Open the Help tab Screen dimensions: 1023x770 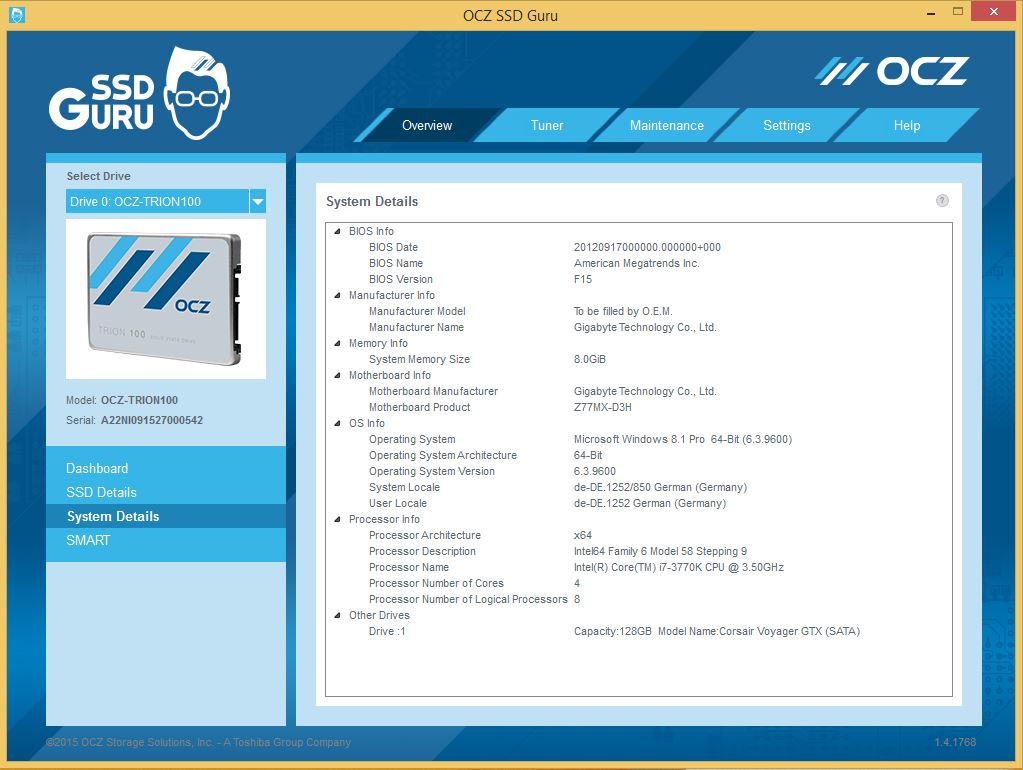pos(906,125)
